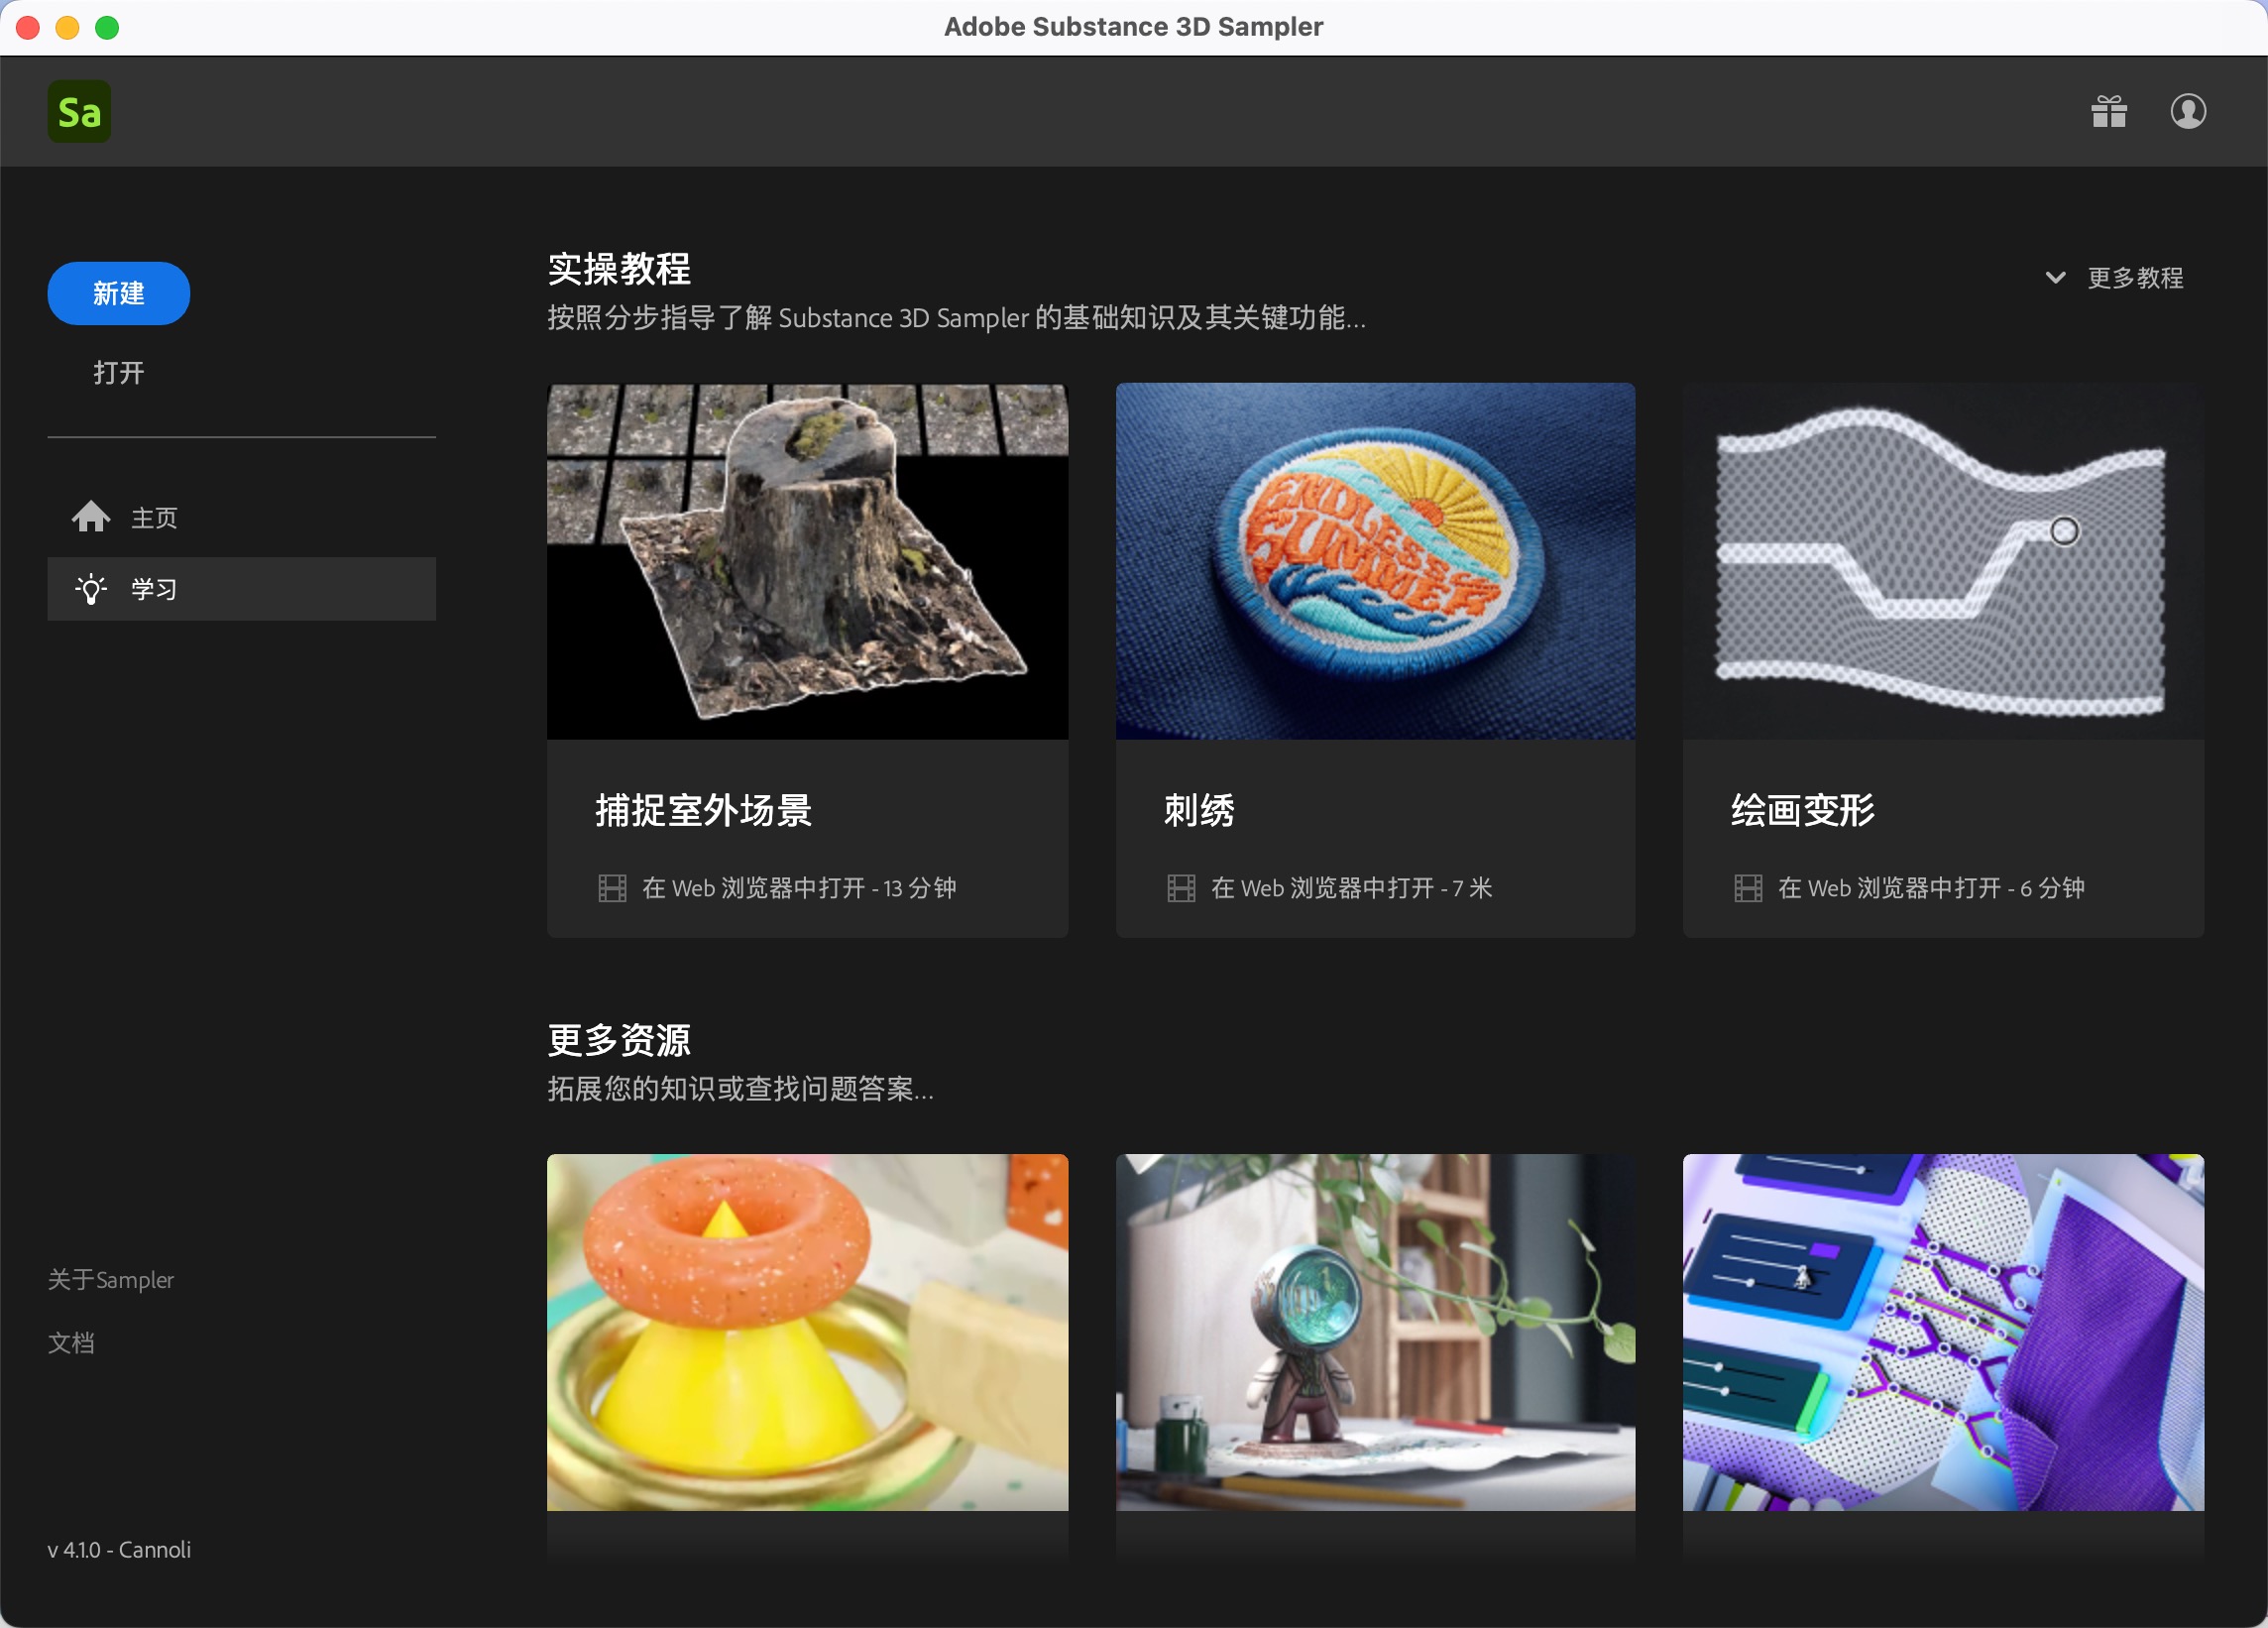
Task: Maximize the window with the green button
Action: pos(107,27)
